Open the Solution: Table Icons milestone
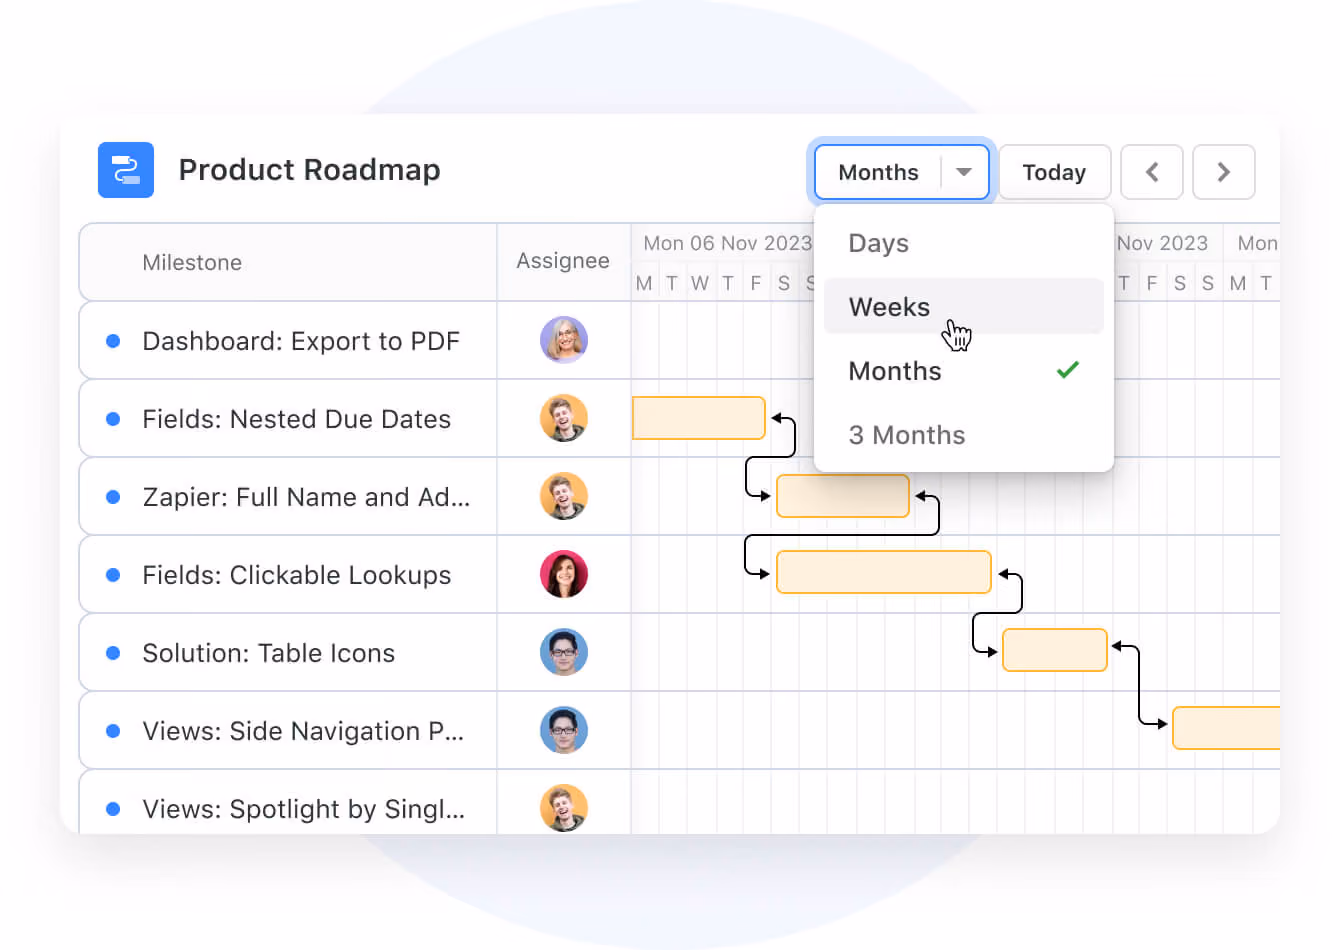Screen dimensions: 1340x950 coord(268,653)
